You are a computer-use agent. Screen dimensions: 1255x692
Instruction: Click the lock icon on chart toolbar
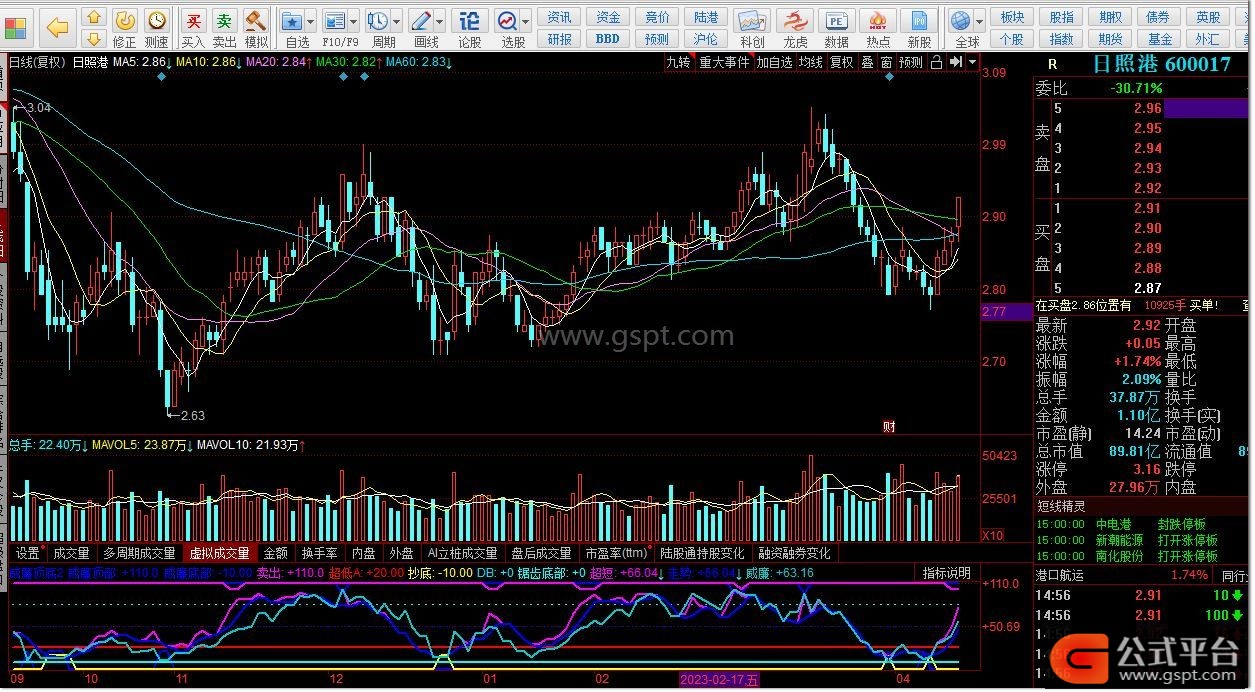pos(936,62)
